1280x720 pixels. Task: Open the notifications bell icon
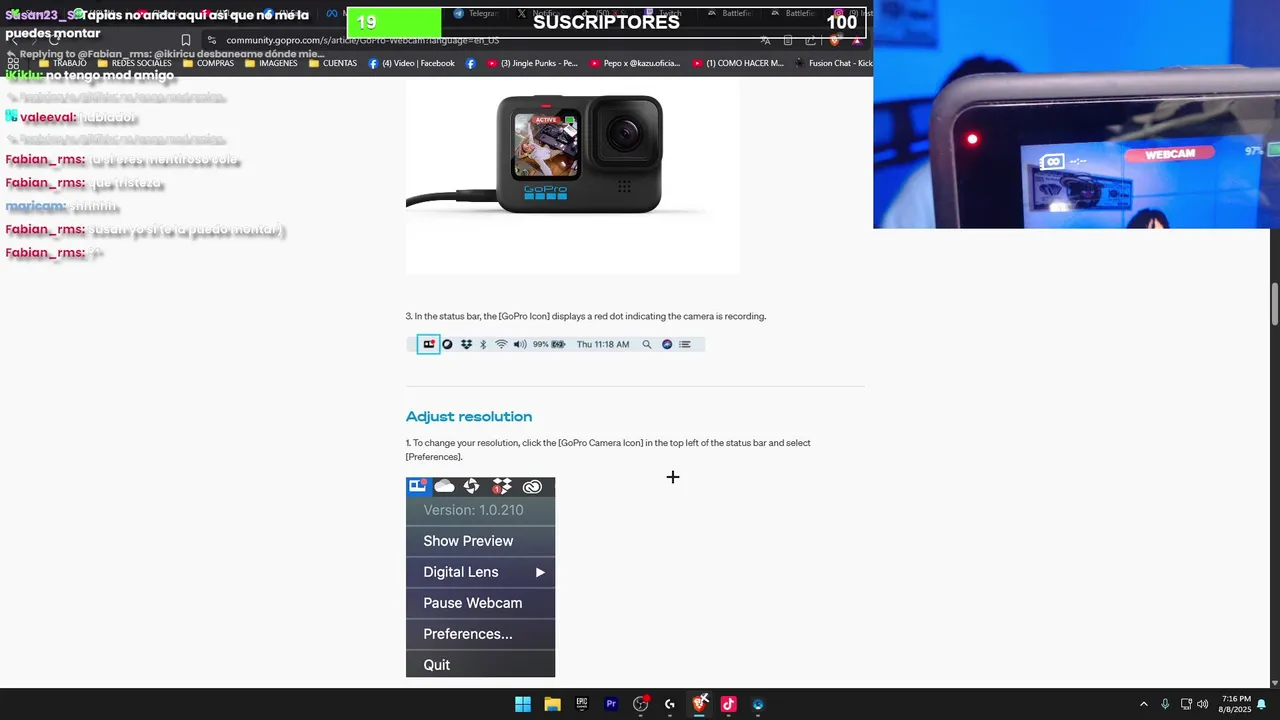click(1262, 704)
